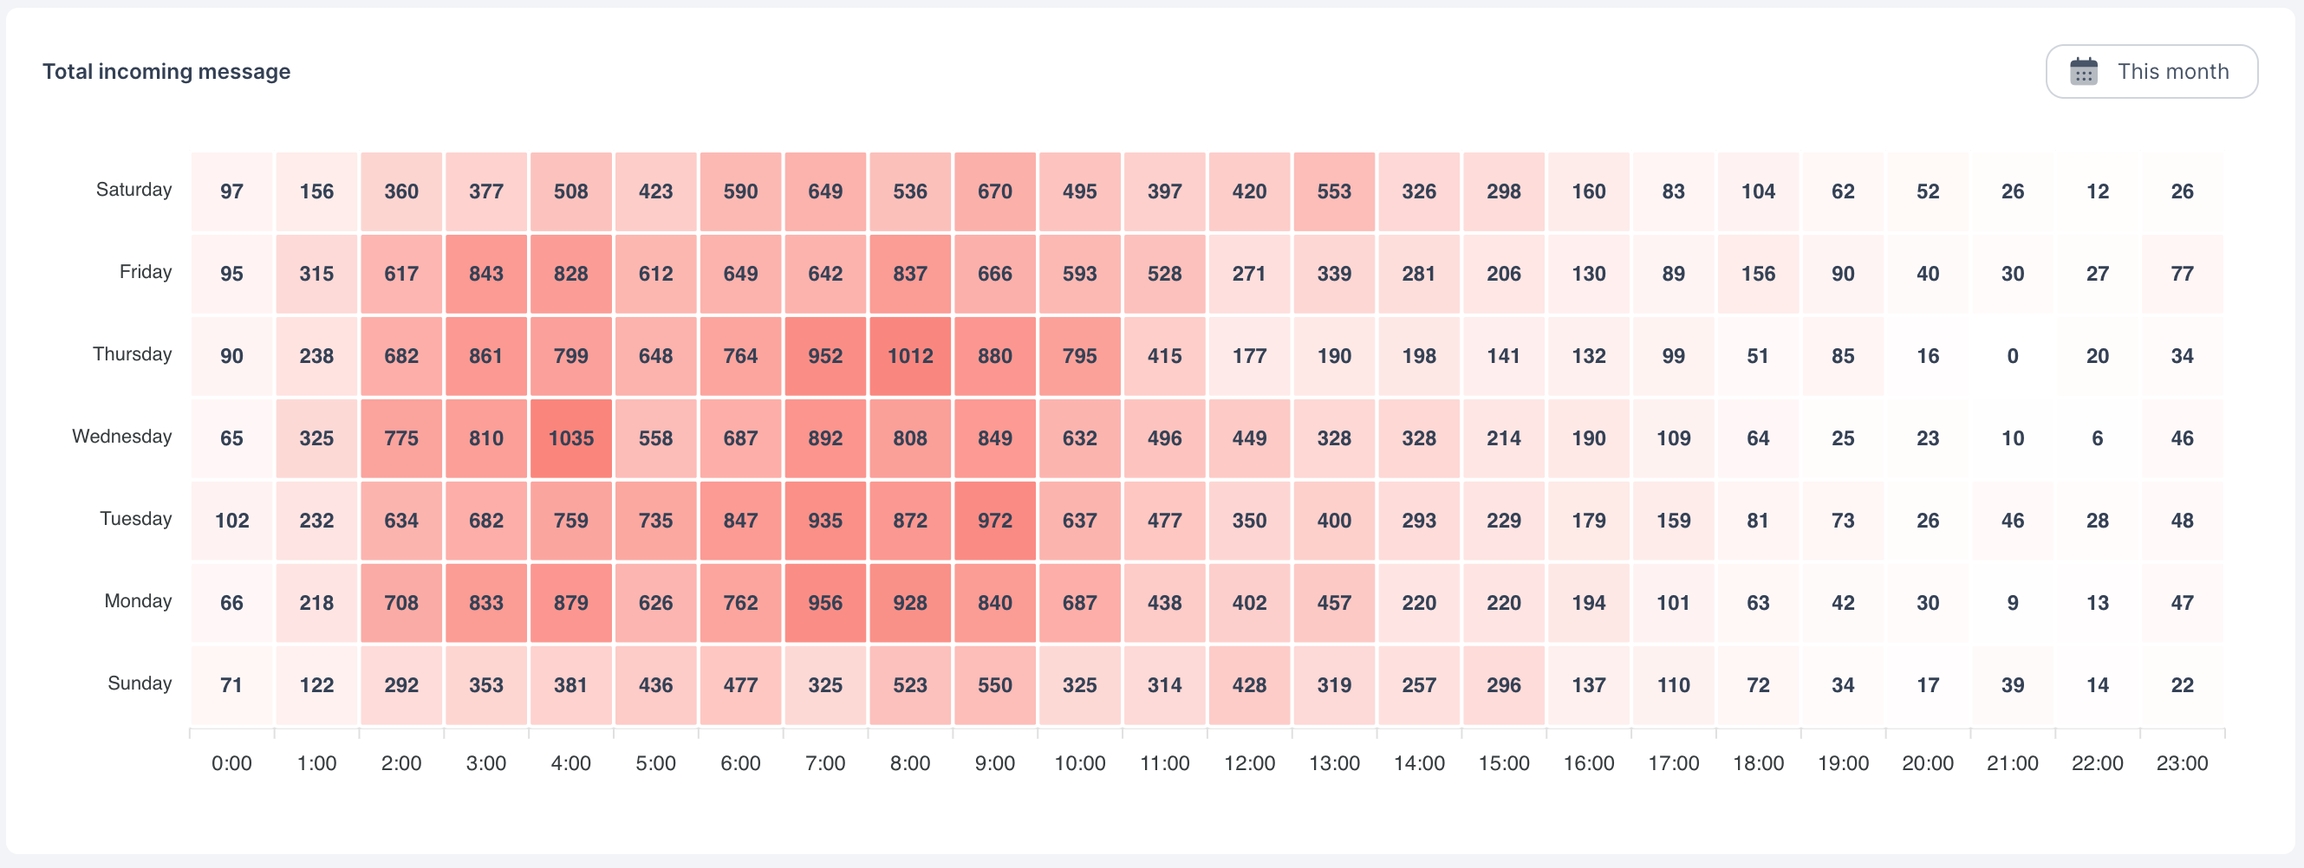Image resolution: width=2304 pixels, height=868 pixels.
Task: Select the Sunday 9:00 cell showing 550
Action: 995,685
